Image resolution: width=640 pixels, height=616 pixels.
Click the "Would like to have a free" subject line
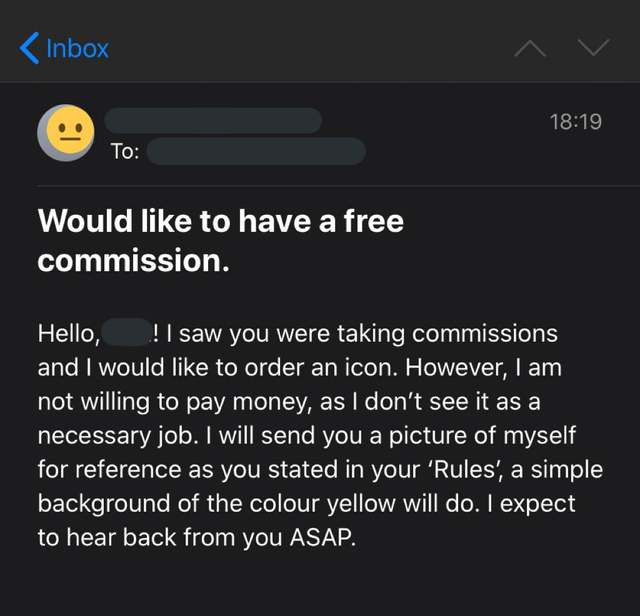click(220, 221)
